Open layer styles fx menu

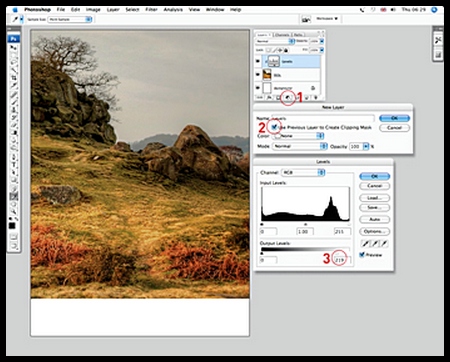pyautogui.click(x=269, y=97)
